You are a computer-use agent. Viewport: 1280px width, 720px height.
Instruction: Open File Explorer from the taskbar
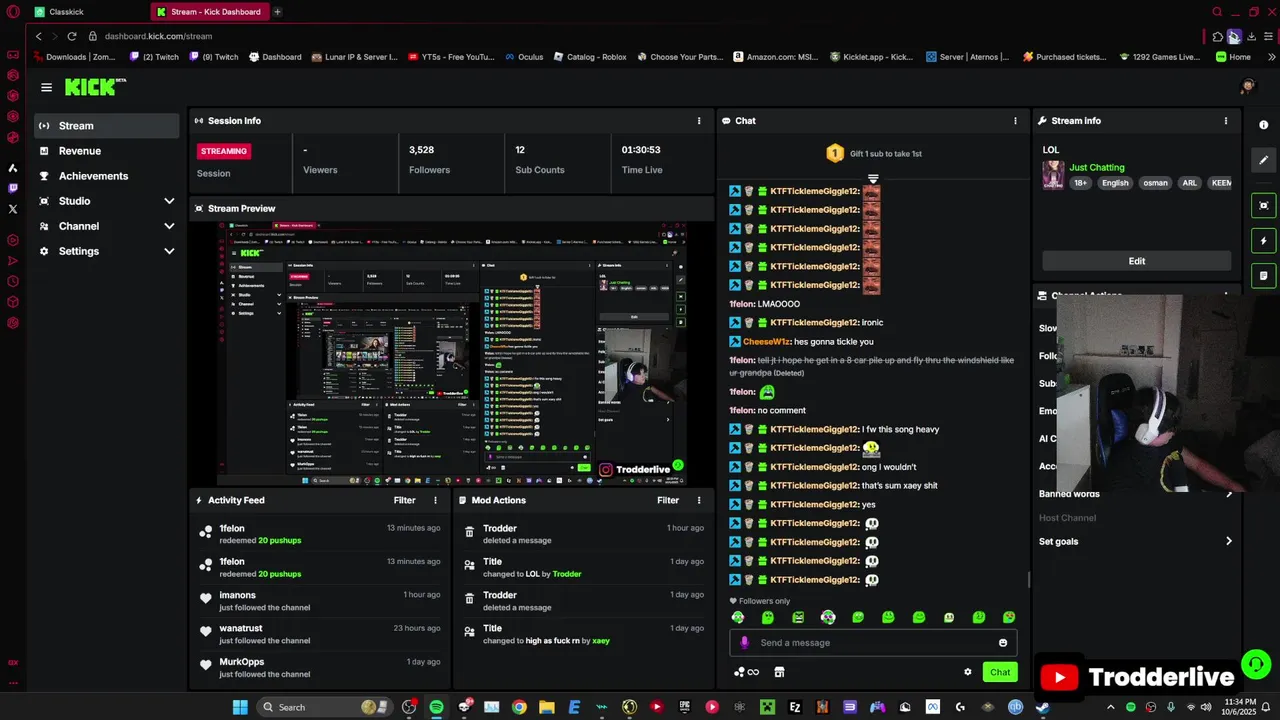click(547, 707)
